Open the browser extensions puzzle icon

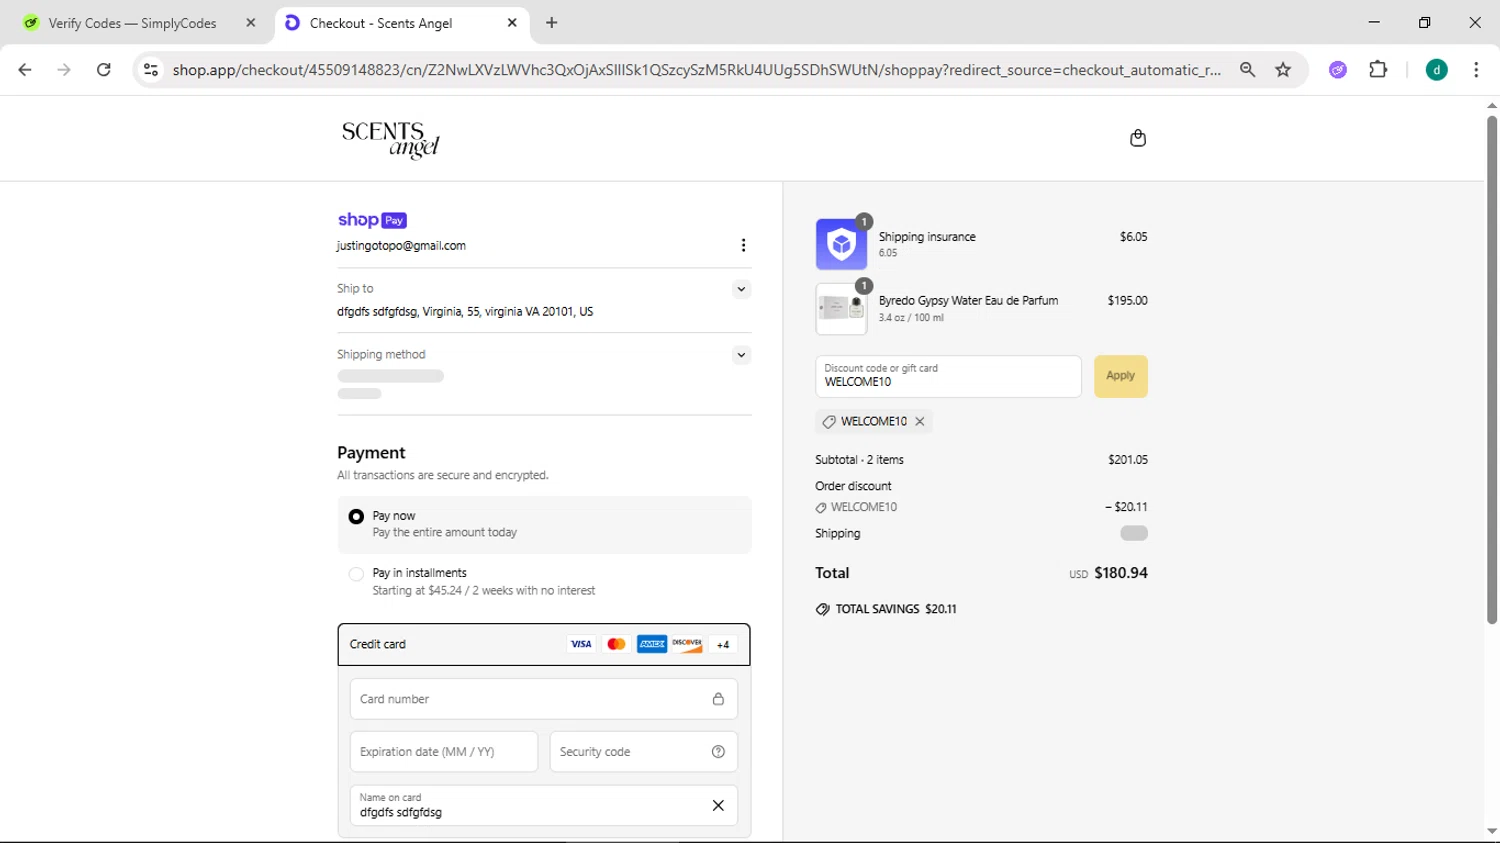pos(1378,70)
